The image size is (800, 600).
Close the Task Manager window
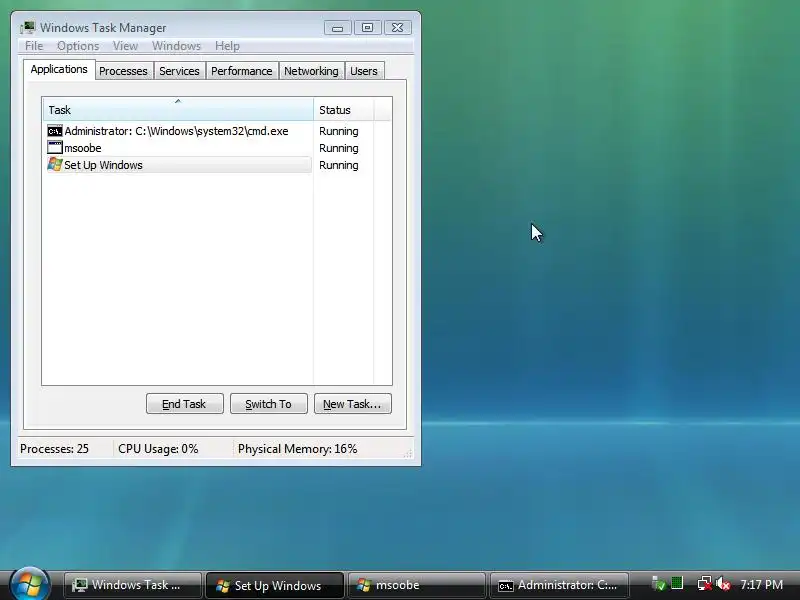[x=397, y=28]
